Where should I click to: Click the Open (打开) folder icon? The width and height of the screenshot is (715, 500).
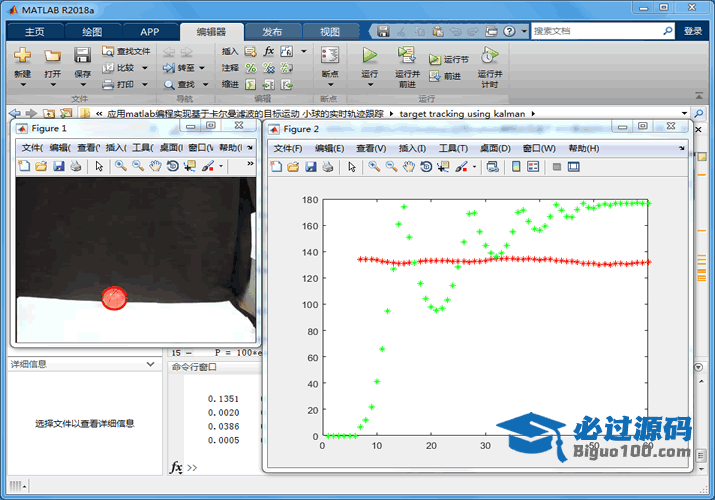pos(52,56)
